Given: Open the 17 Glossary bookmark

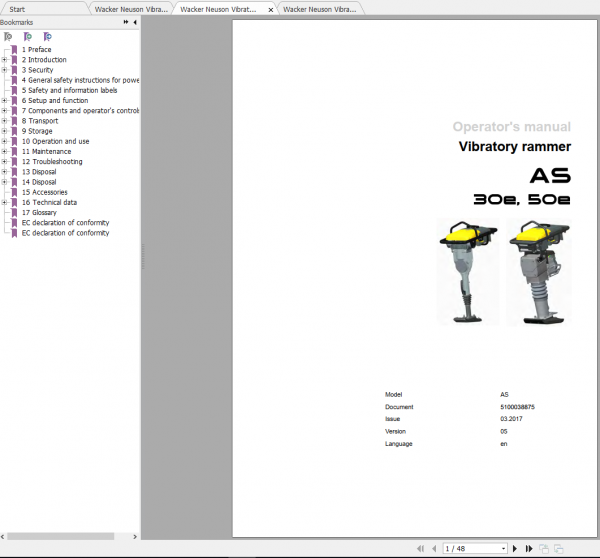Looking at the screenshot, I should tap(39, 212).
